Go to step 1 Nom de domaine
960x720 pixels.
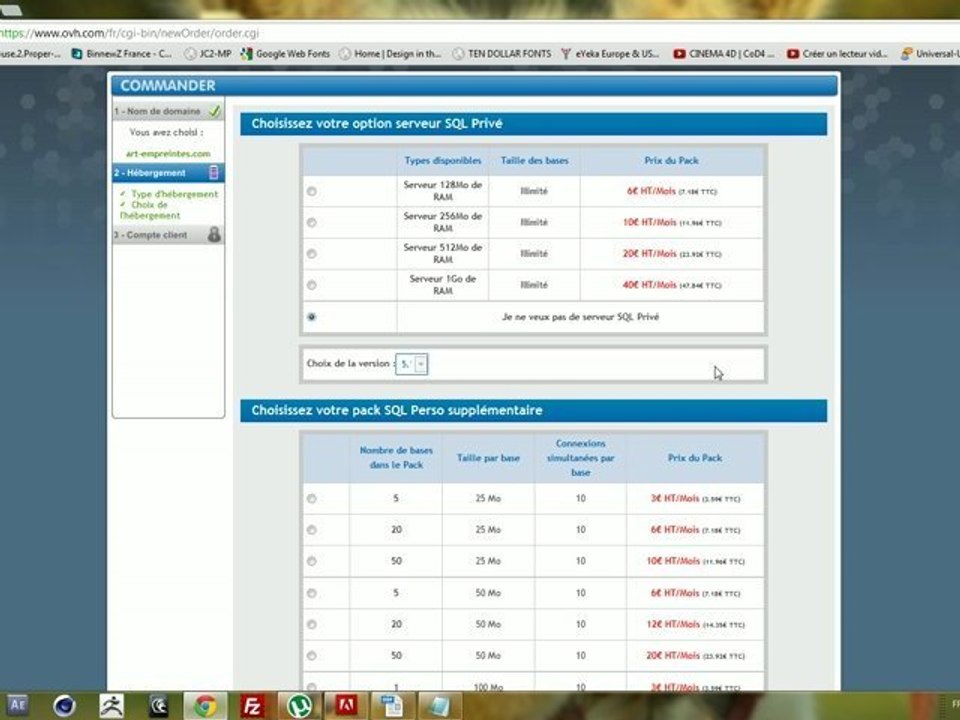tap(168, 111)
